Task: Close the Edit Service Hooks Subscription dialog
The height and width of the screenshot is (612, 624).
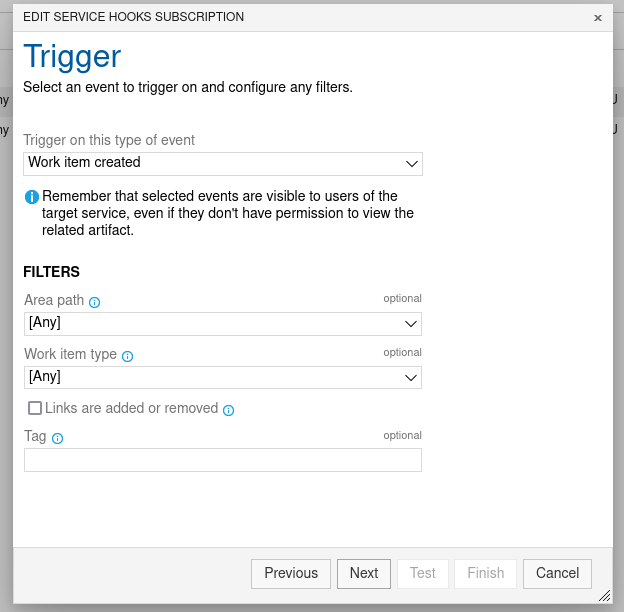Action: (598, 18)
